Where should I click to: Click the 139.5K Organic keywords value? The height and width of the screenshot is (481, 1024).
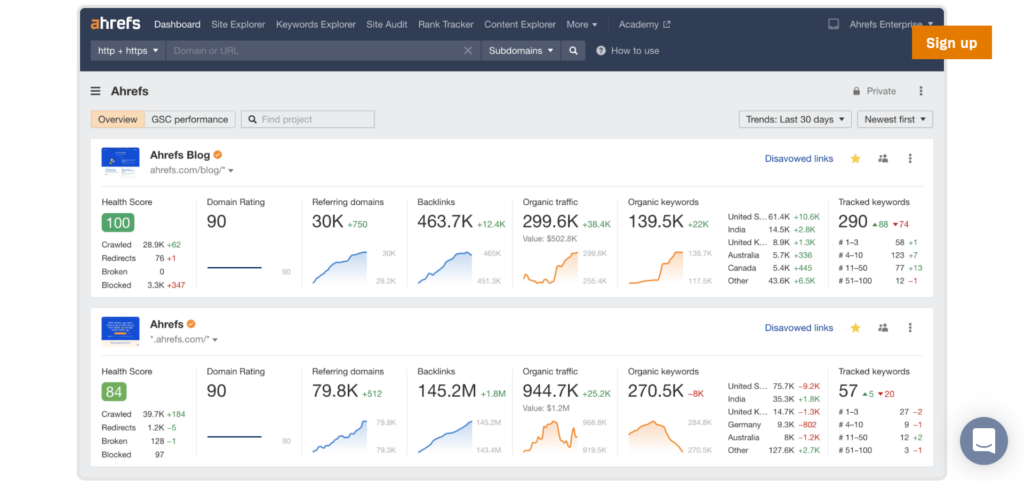[656, 222]
